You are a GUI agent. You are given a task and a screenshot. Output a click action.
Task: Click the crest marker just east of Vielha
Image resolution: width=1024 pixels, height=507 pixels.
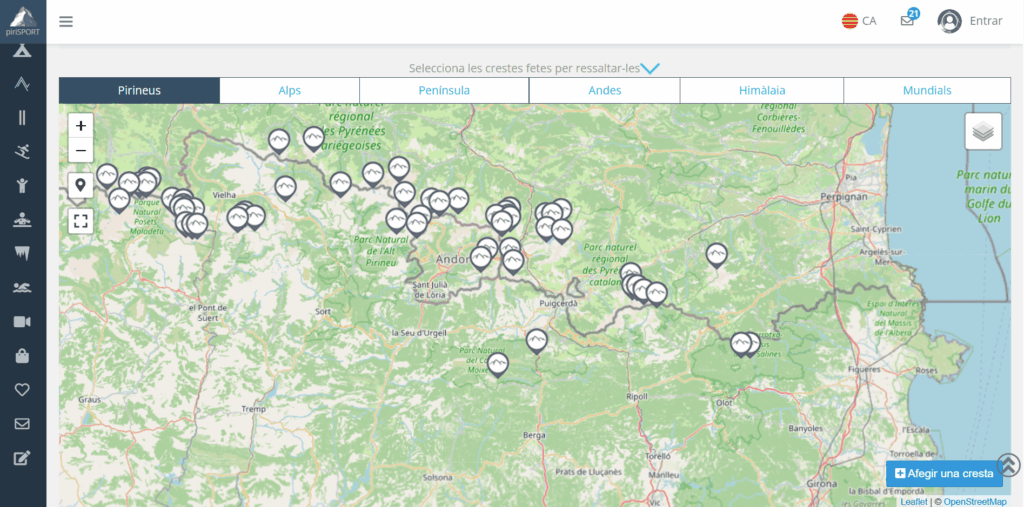pyautogui.click(x=285, y=188)
